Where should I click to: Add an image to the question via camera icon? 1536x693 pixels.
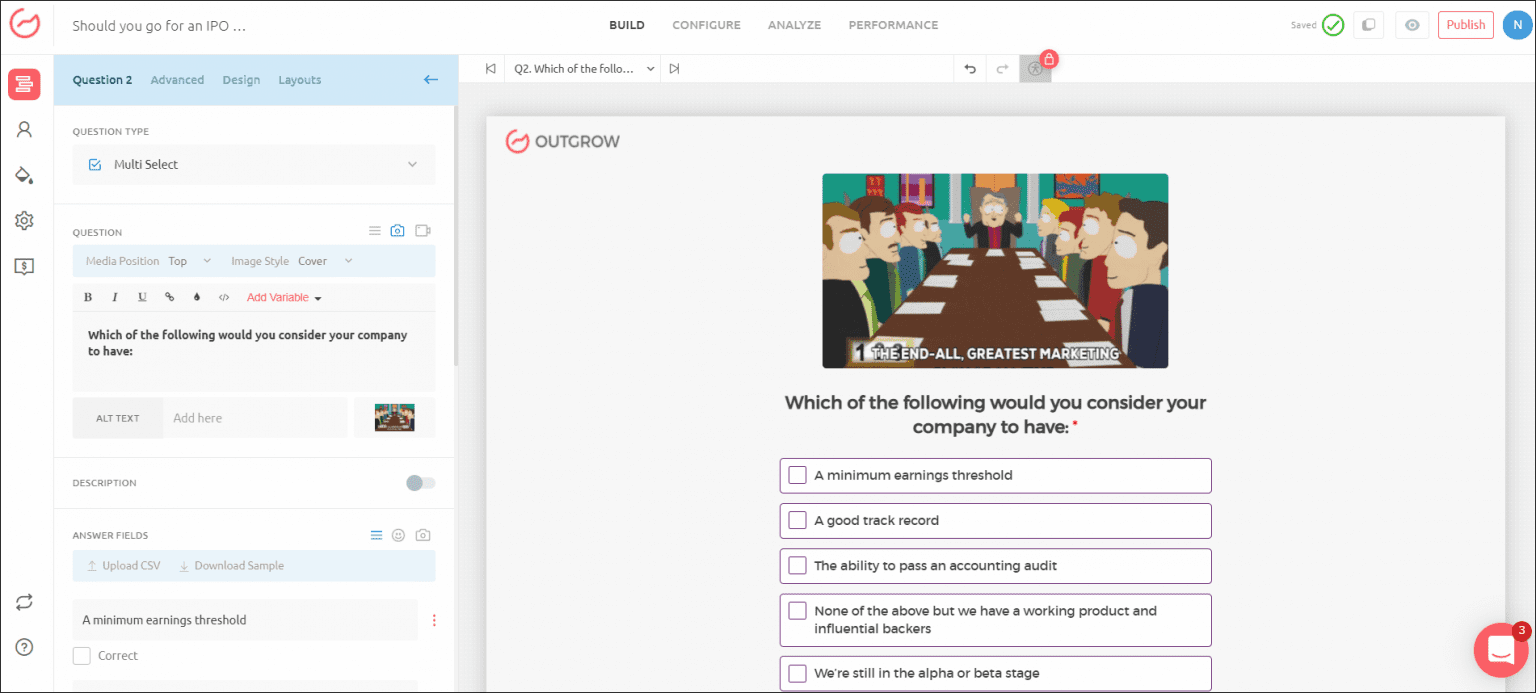397,230
